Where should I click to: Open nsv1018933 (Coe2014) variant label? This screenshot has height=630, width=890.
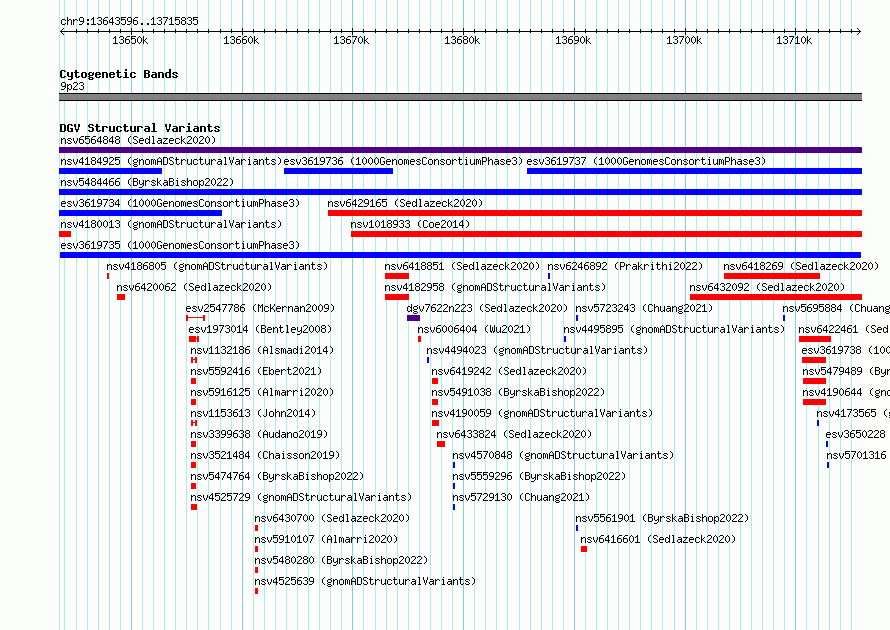pyautogui.click(x=410, y=224)
